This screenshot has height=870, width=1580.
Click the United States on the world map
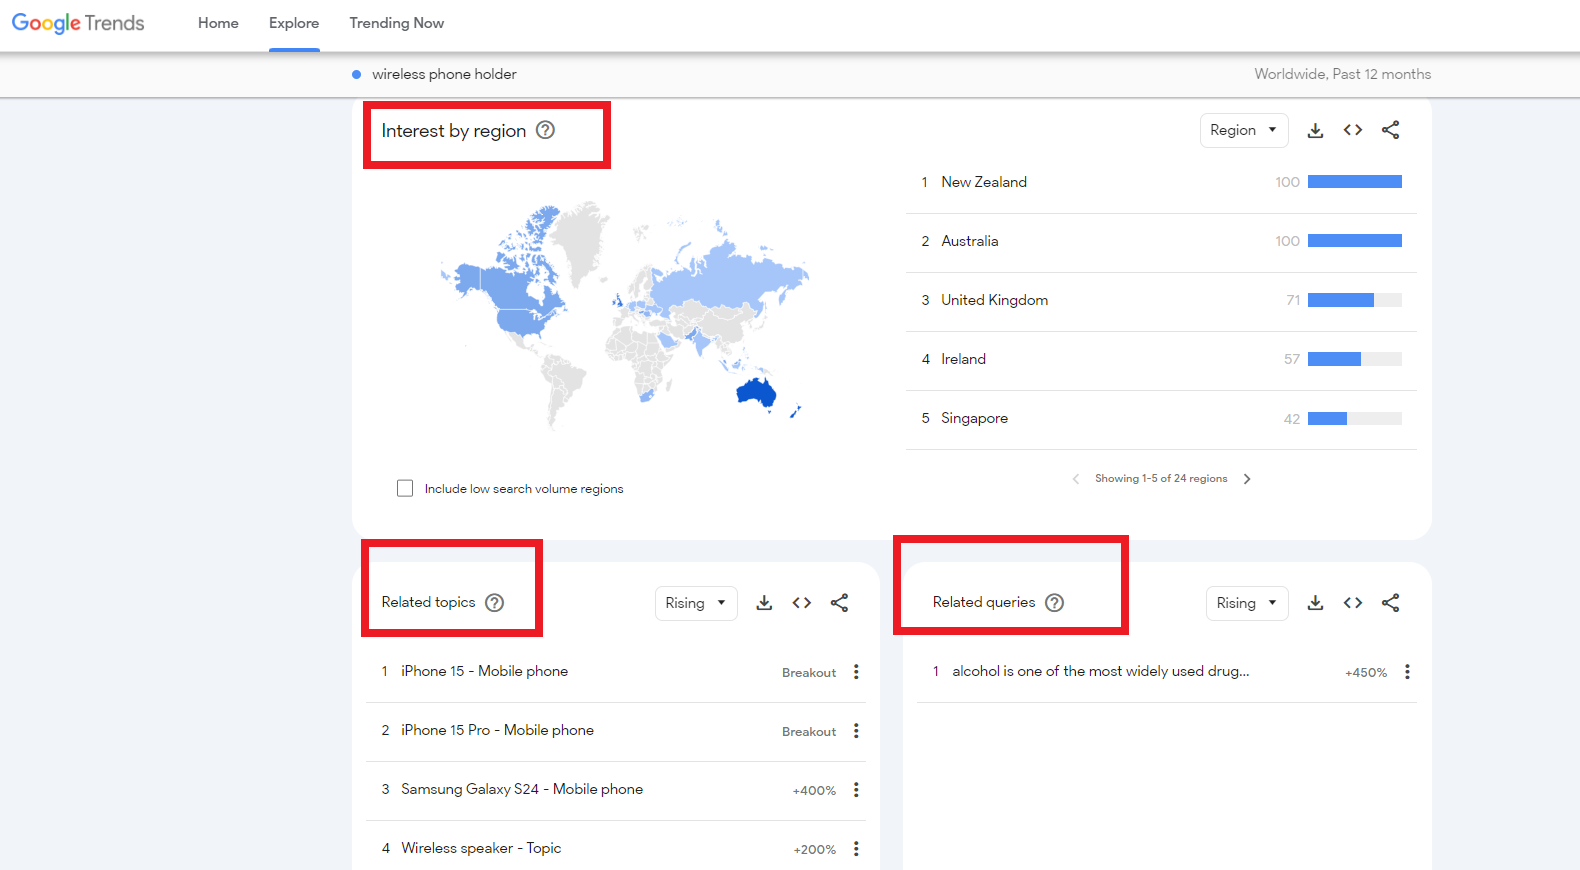click(522, 321)
